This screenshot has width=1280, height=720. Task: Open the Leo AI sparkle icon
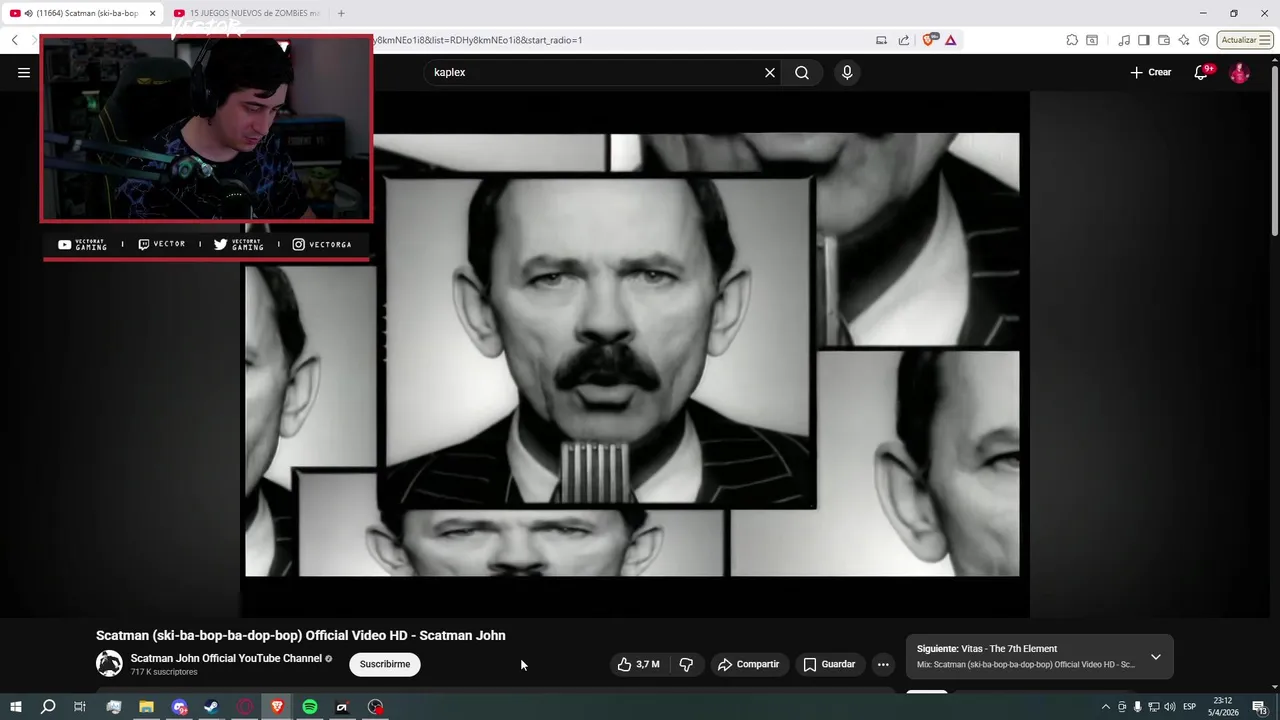pos(1184,40)
